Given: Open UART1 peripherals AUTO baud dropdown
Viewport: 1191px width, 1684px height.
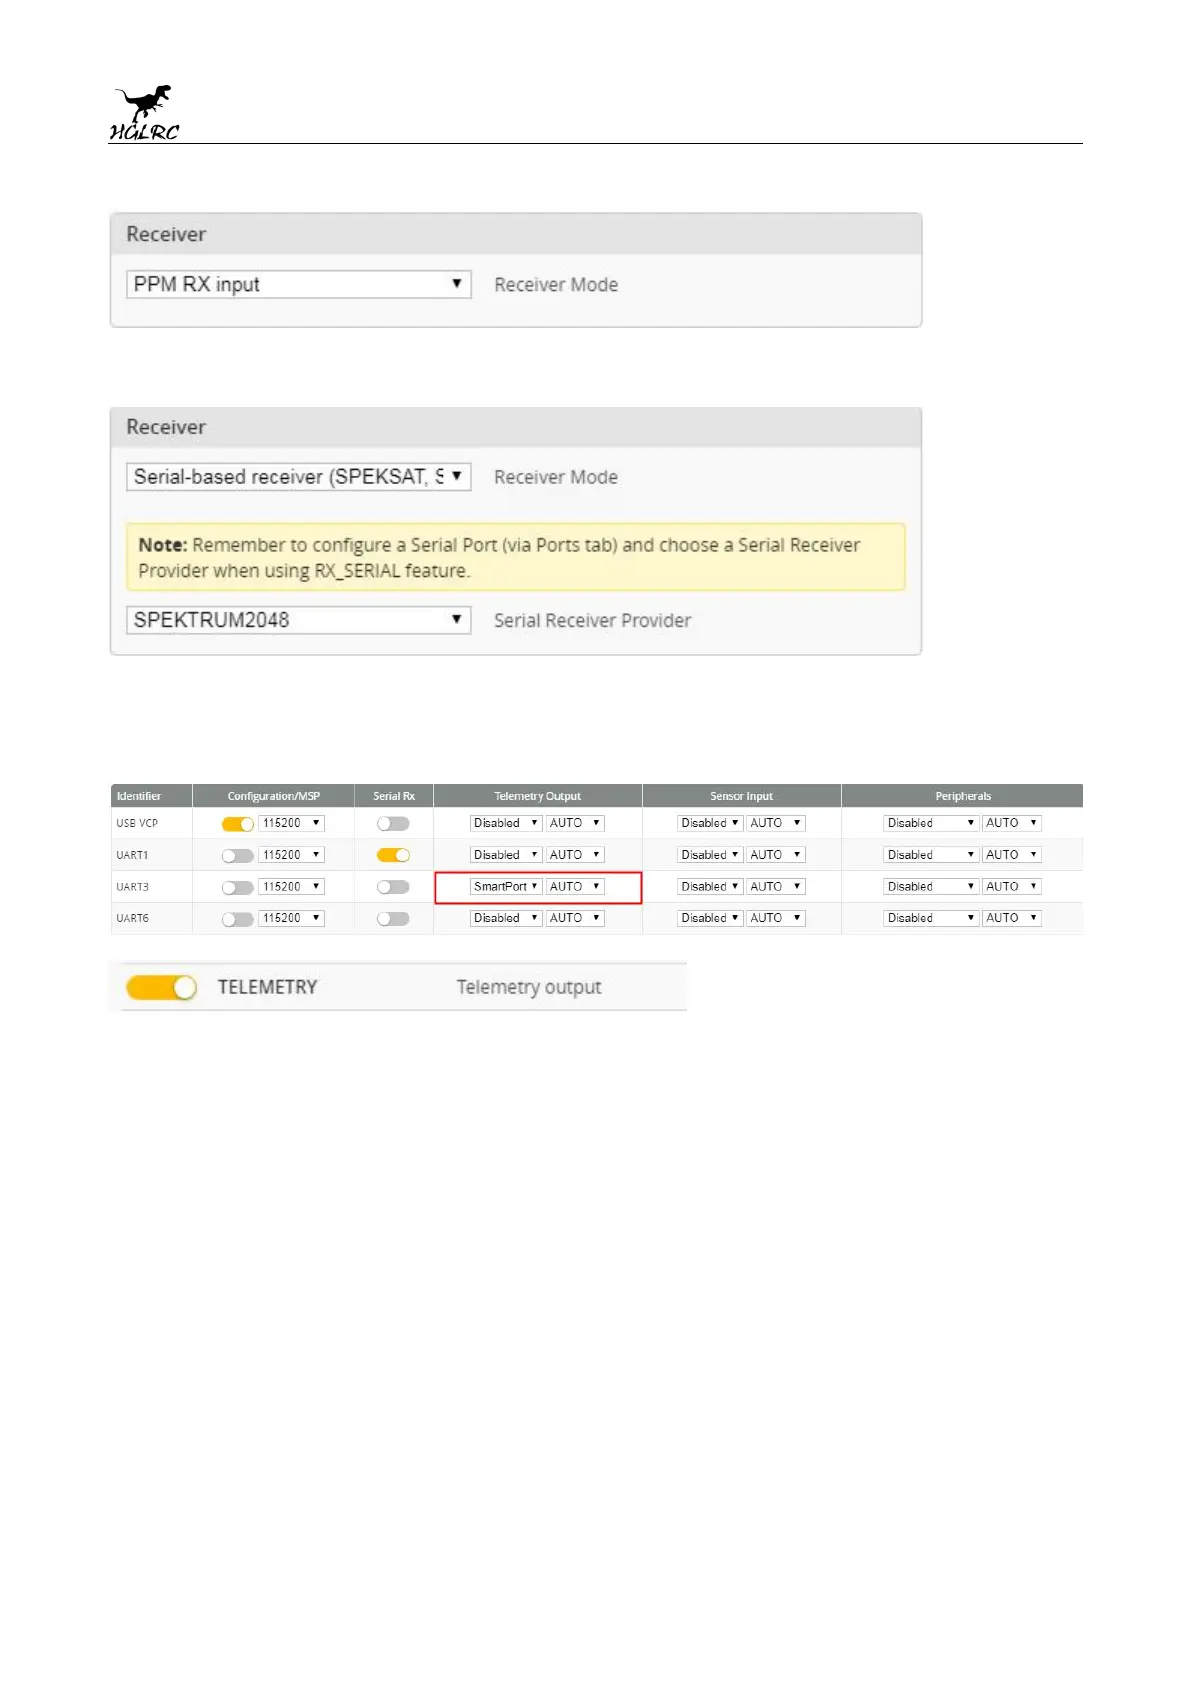Looking at the screenshot, I should point(1012,855).
